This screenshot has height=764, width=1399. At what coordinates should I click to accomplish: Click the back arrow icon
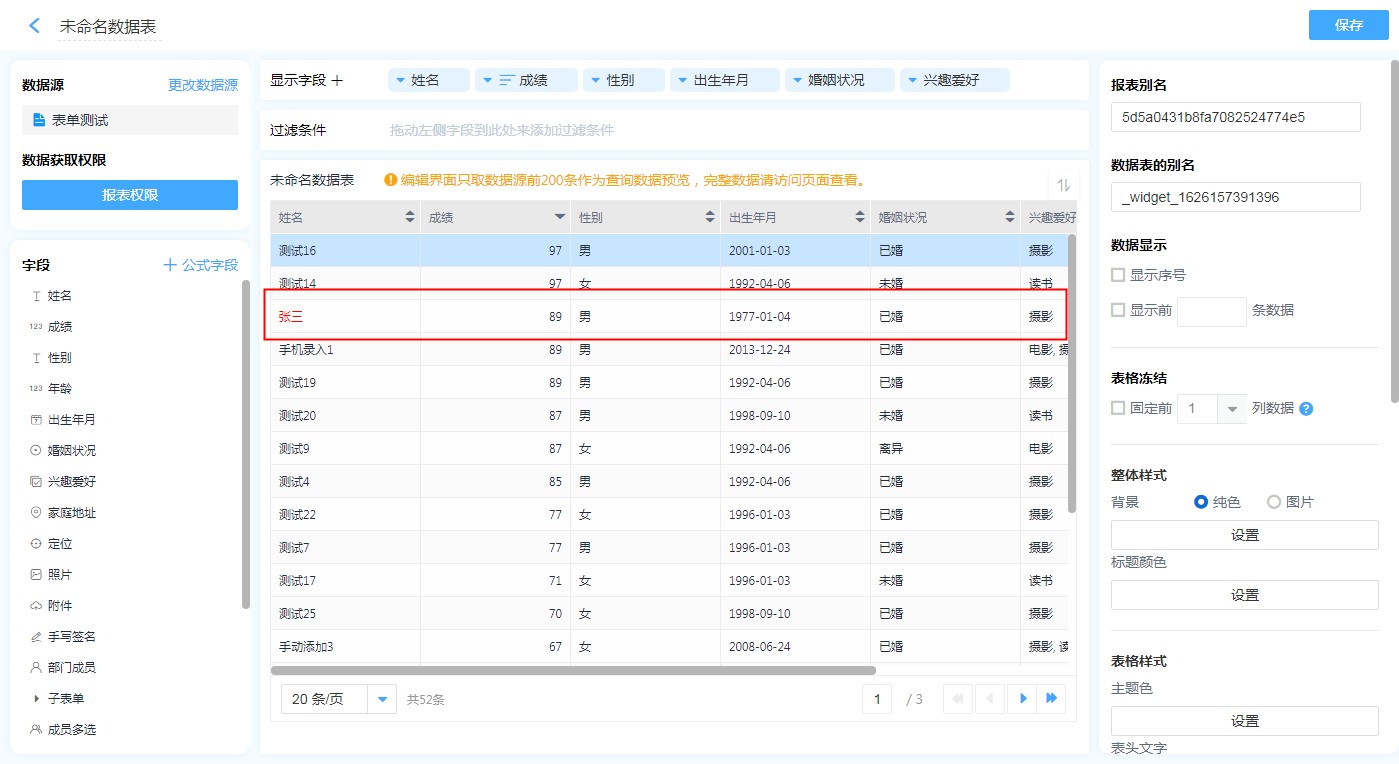click(x=35, y=26)
